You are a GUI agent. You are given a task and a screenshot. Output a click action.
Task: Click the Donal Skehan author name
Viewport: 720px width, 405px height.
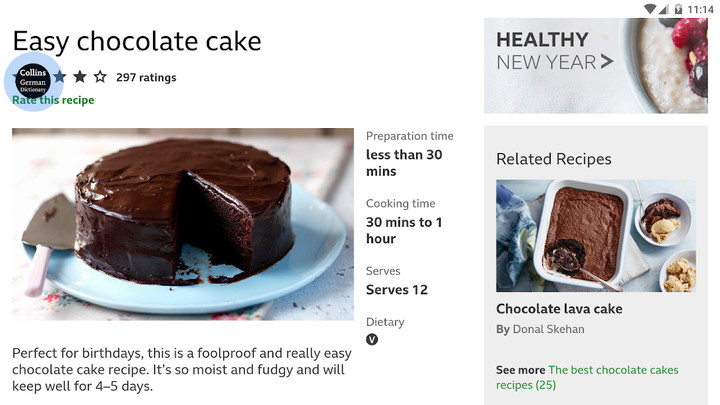pyautogui.click(x=549, y=329)
